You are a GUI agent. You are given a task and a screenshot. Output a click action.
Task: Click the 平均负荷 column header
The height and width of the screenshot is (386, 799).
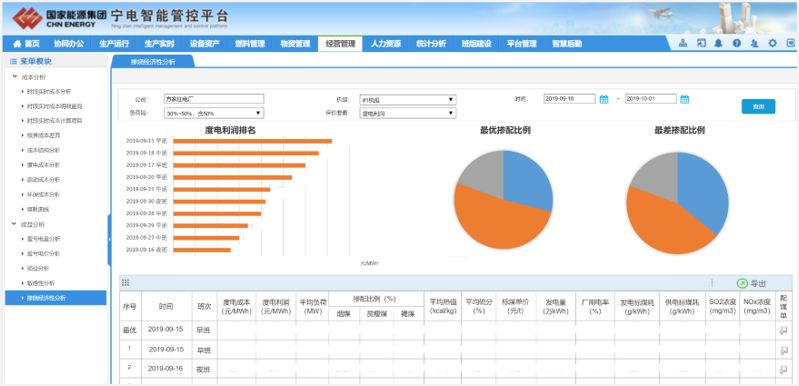(x=312, y=306)
